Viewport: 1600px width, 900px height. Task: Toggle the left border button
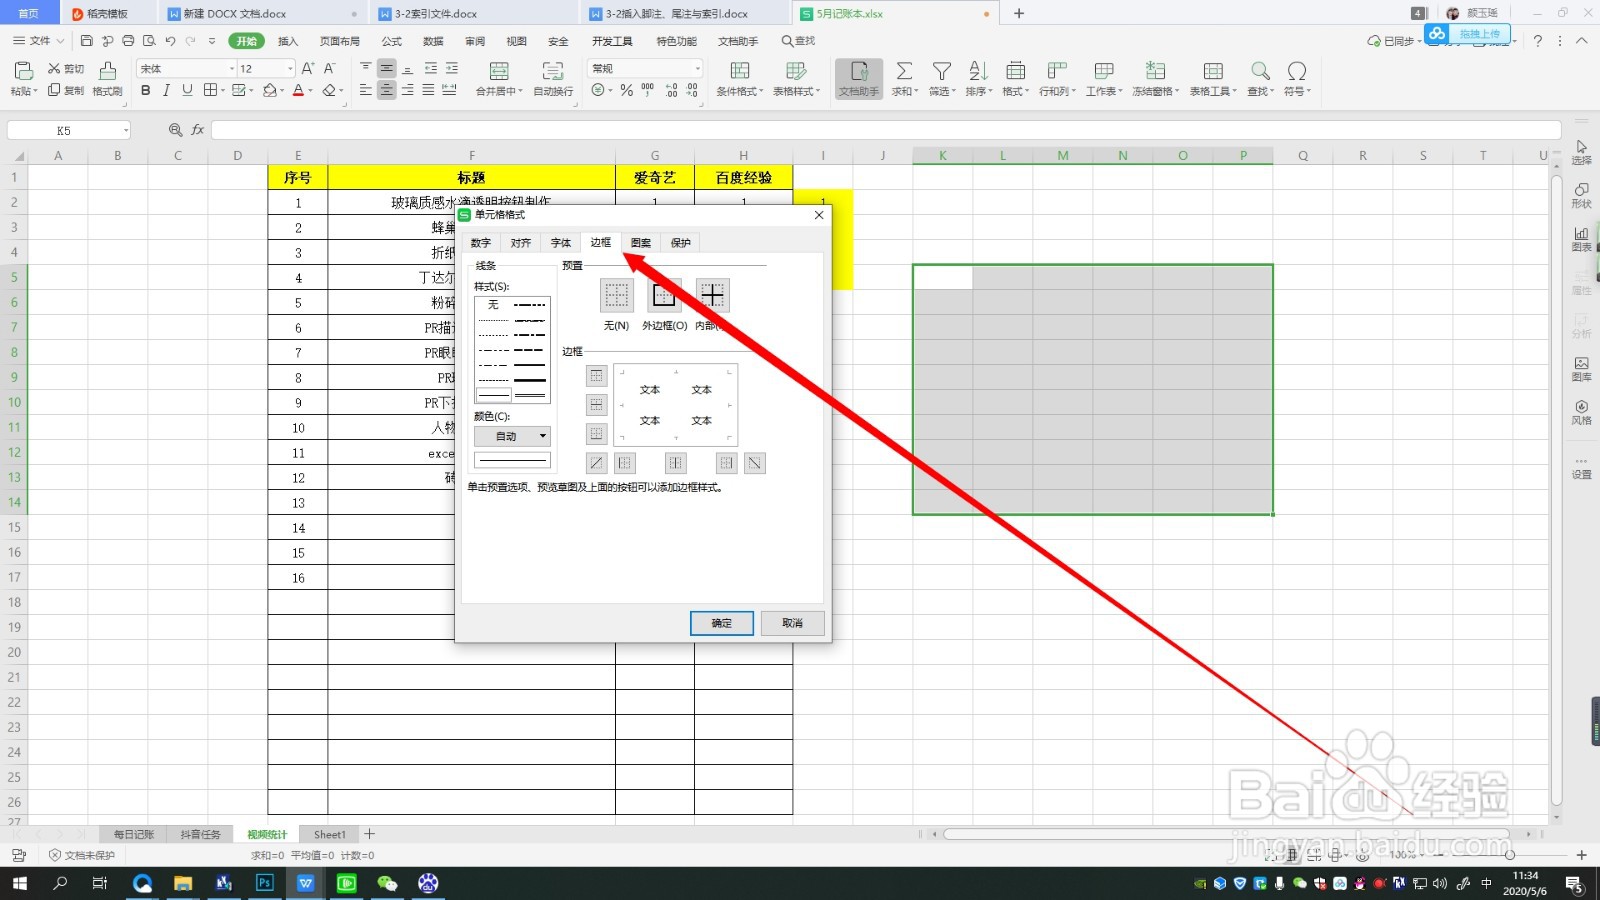[625, 463]
